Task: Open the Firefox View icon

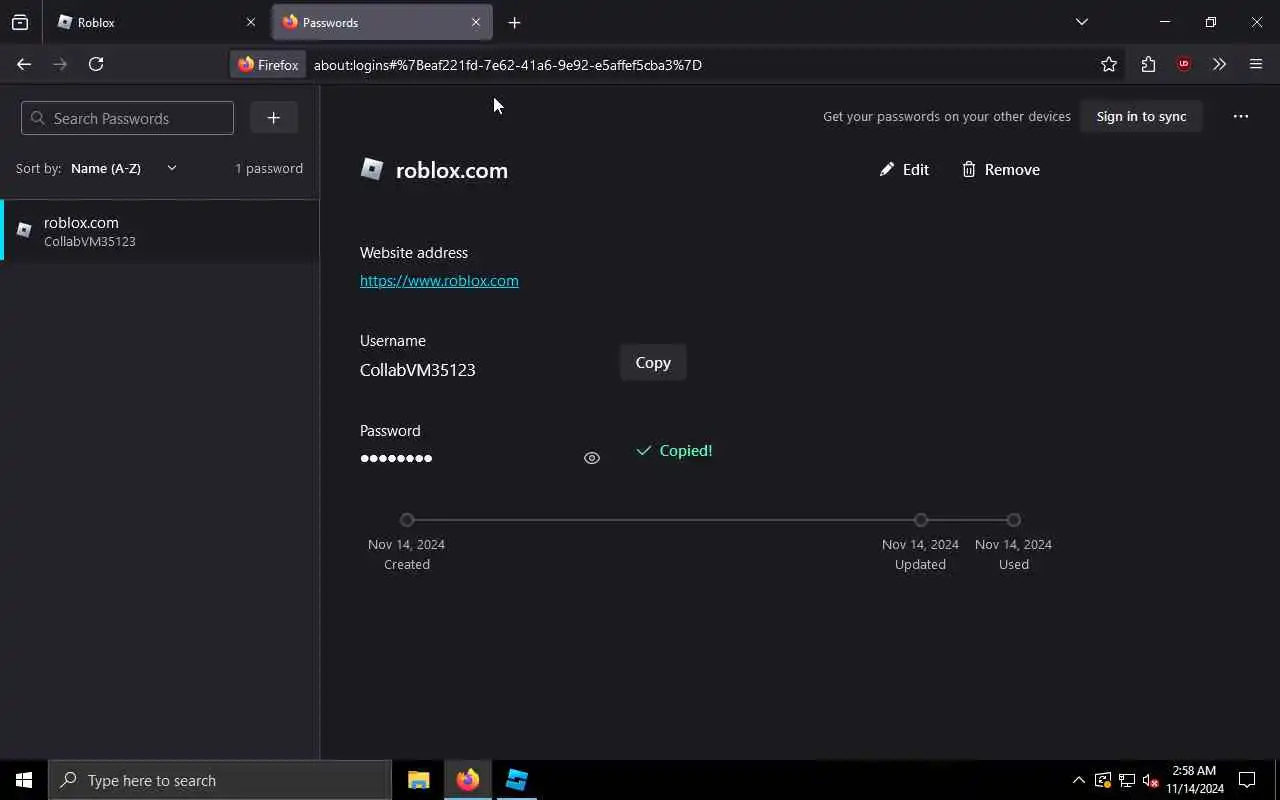Action: coord(20,22)
